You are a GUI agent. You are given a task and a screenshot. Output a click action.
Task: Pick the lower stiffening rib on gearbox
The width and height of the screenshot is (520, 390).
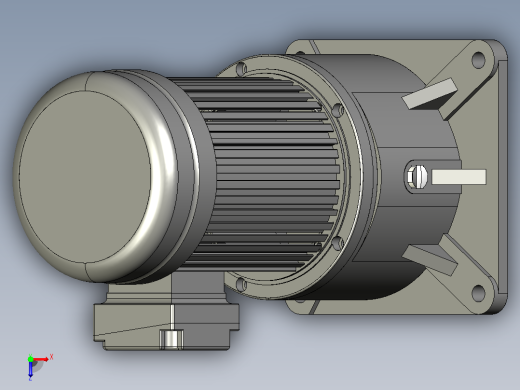[x=431, y=259]
